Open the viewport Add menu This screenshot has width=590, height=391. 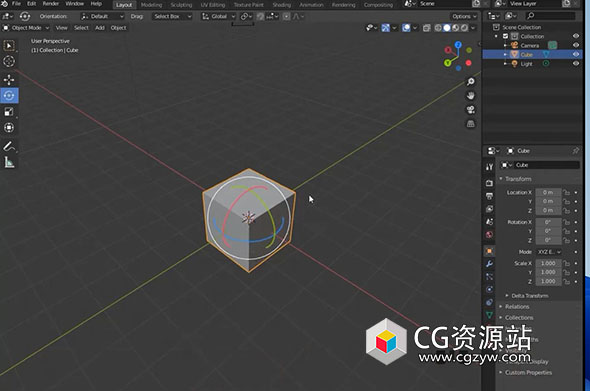[100, 28]
